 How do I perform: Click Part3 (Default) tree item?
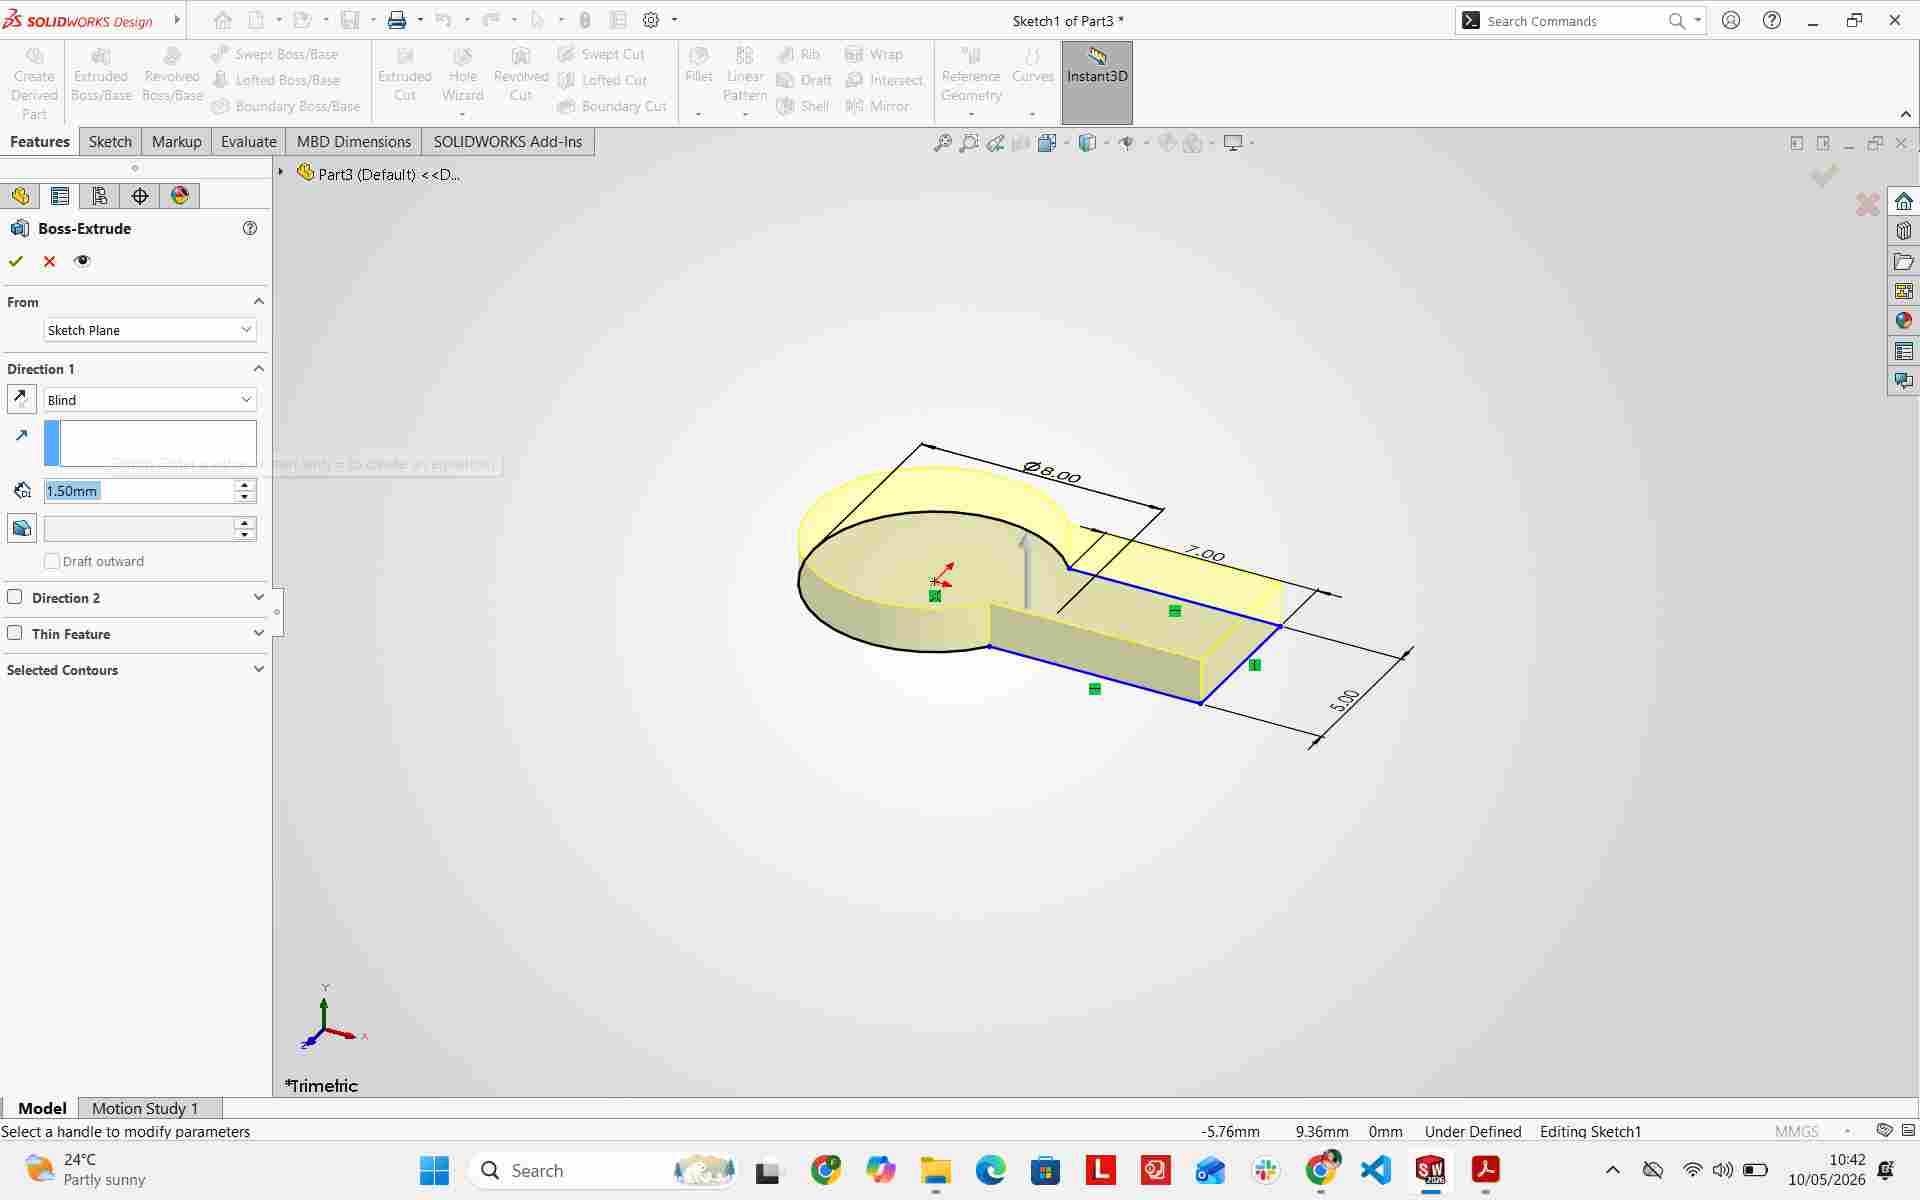(378, 174)
